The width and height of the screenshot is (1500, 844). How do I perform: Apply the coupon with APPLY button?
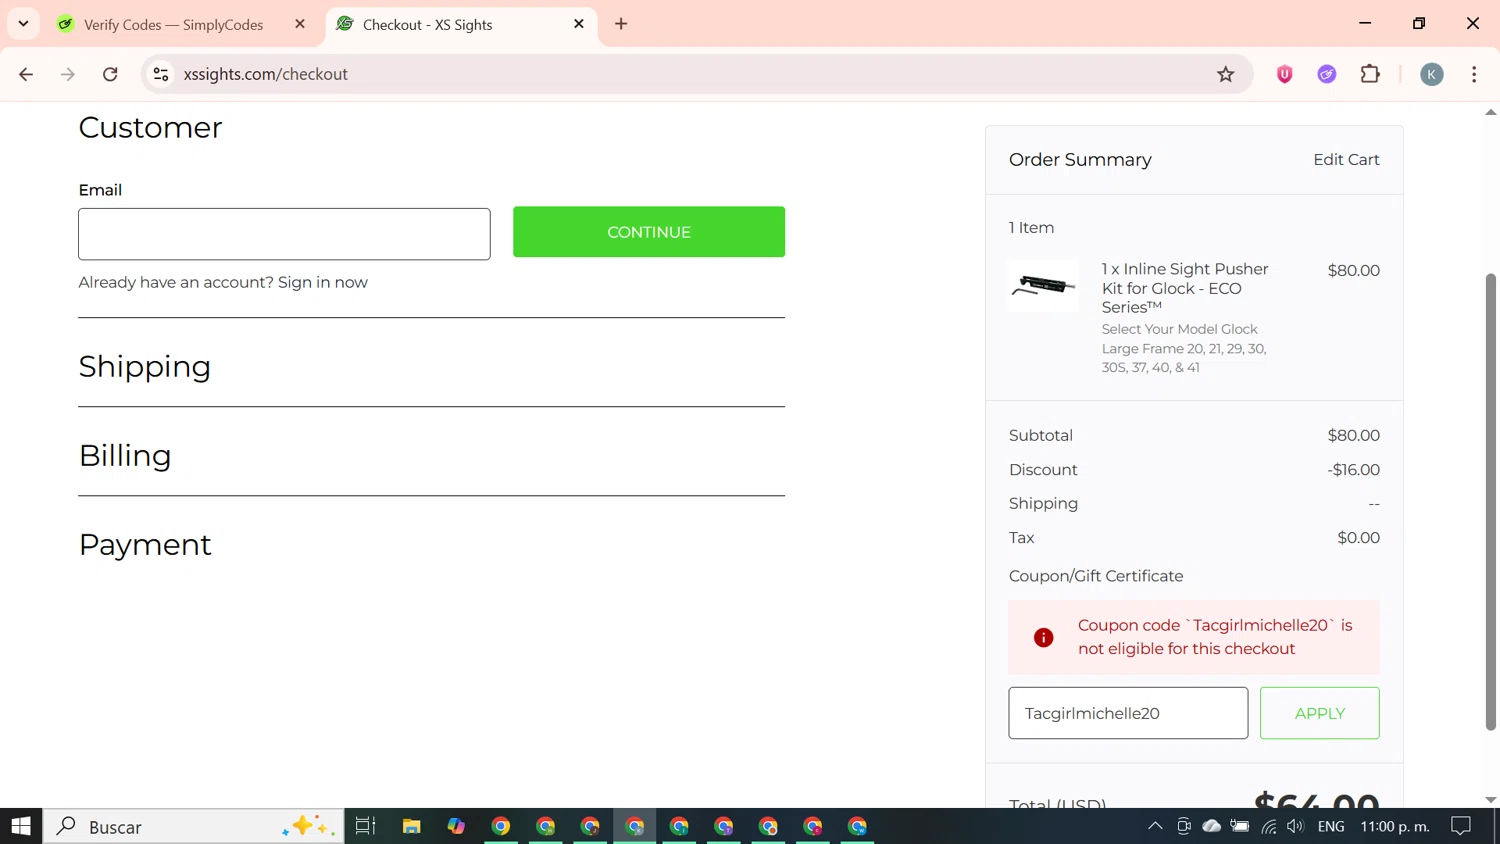[1320, 713]
